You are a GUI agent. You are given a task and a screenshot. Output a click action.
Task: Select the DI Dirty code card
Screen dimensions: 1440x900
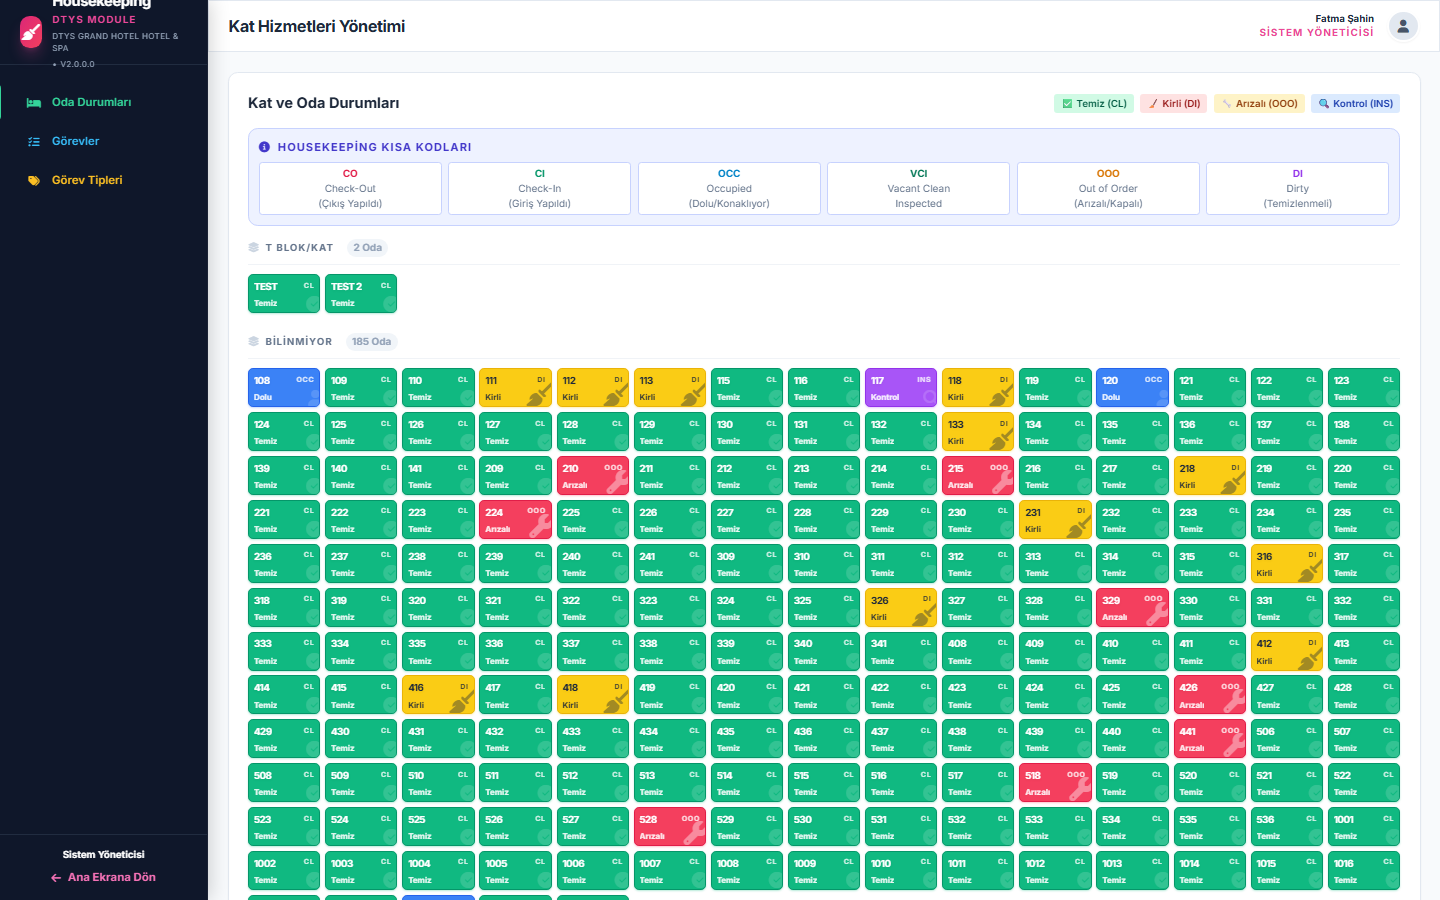[1298, 188]
